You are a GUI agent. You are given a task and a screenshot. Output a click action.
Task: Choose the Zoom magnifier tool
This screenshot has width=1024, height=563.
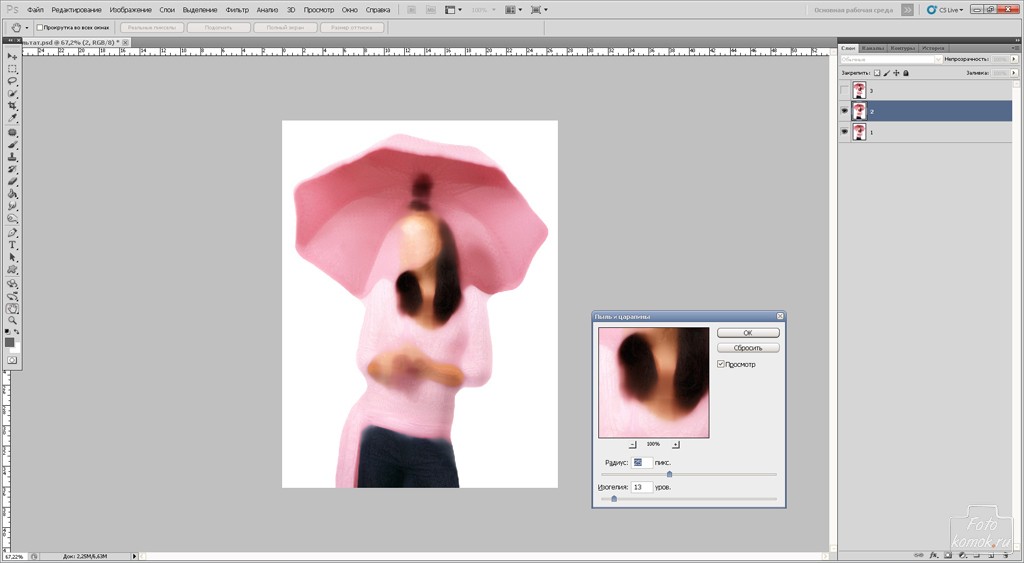point(13,320)
